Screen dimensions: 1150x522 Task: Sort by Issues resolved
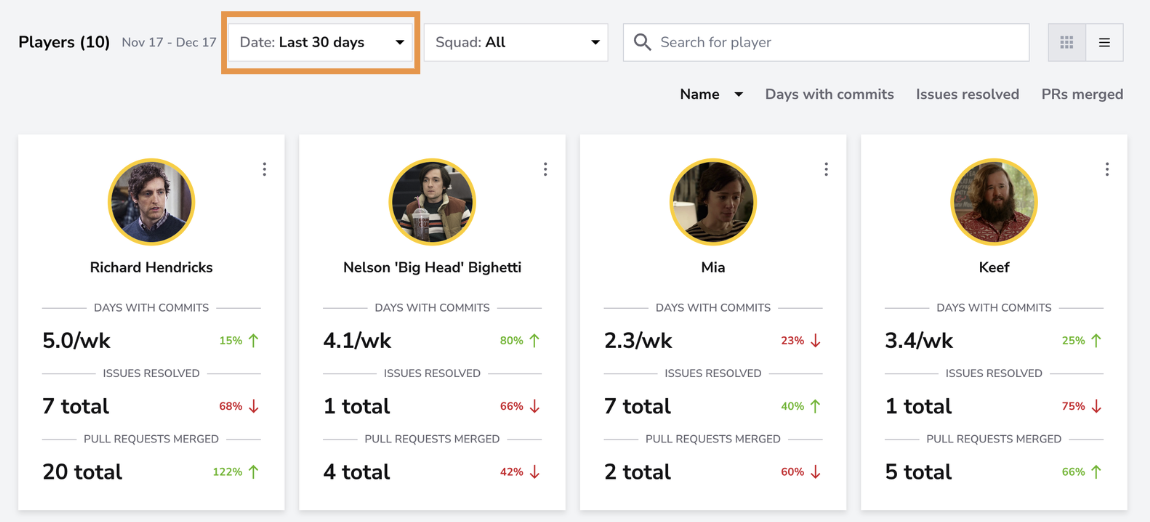coord(967,94)
